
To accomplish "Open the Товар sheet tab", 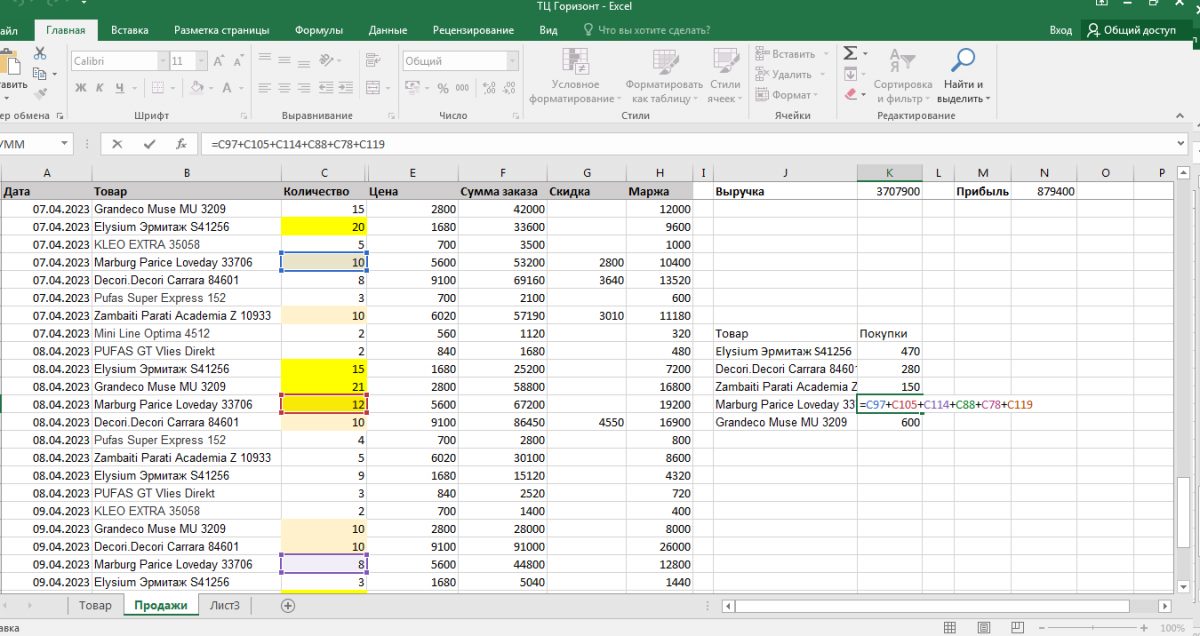I will pos(95,605).
